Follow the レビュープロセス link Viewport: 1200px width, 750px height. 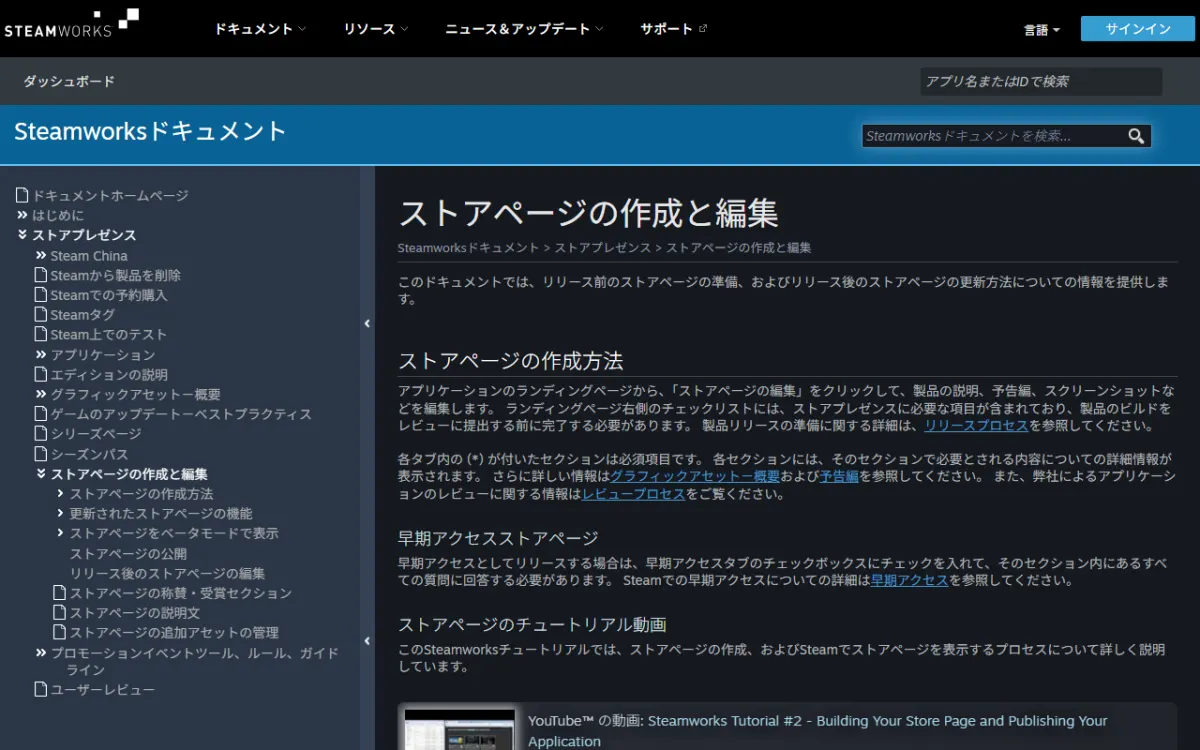[633, 494]
